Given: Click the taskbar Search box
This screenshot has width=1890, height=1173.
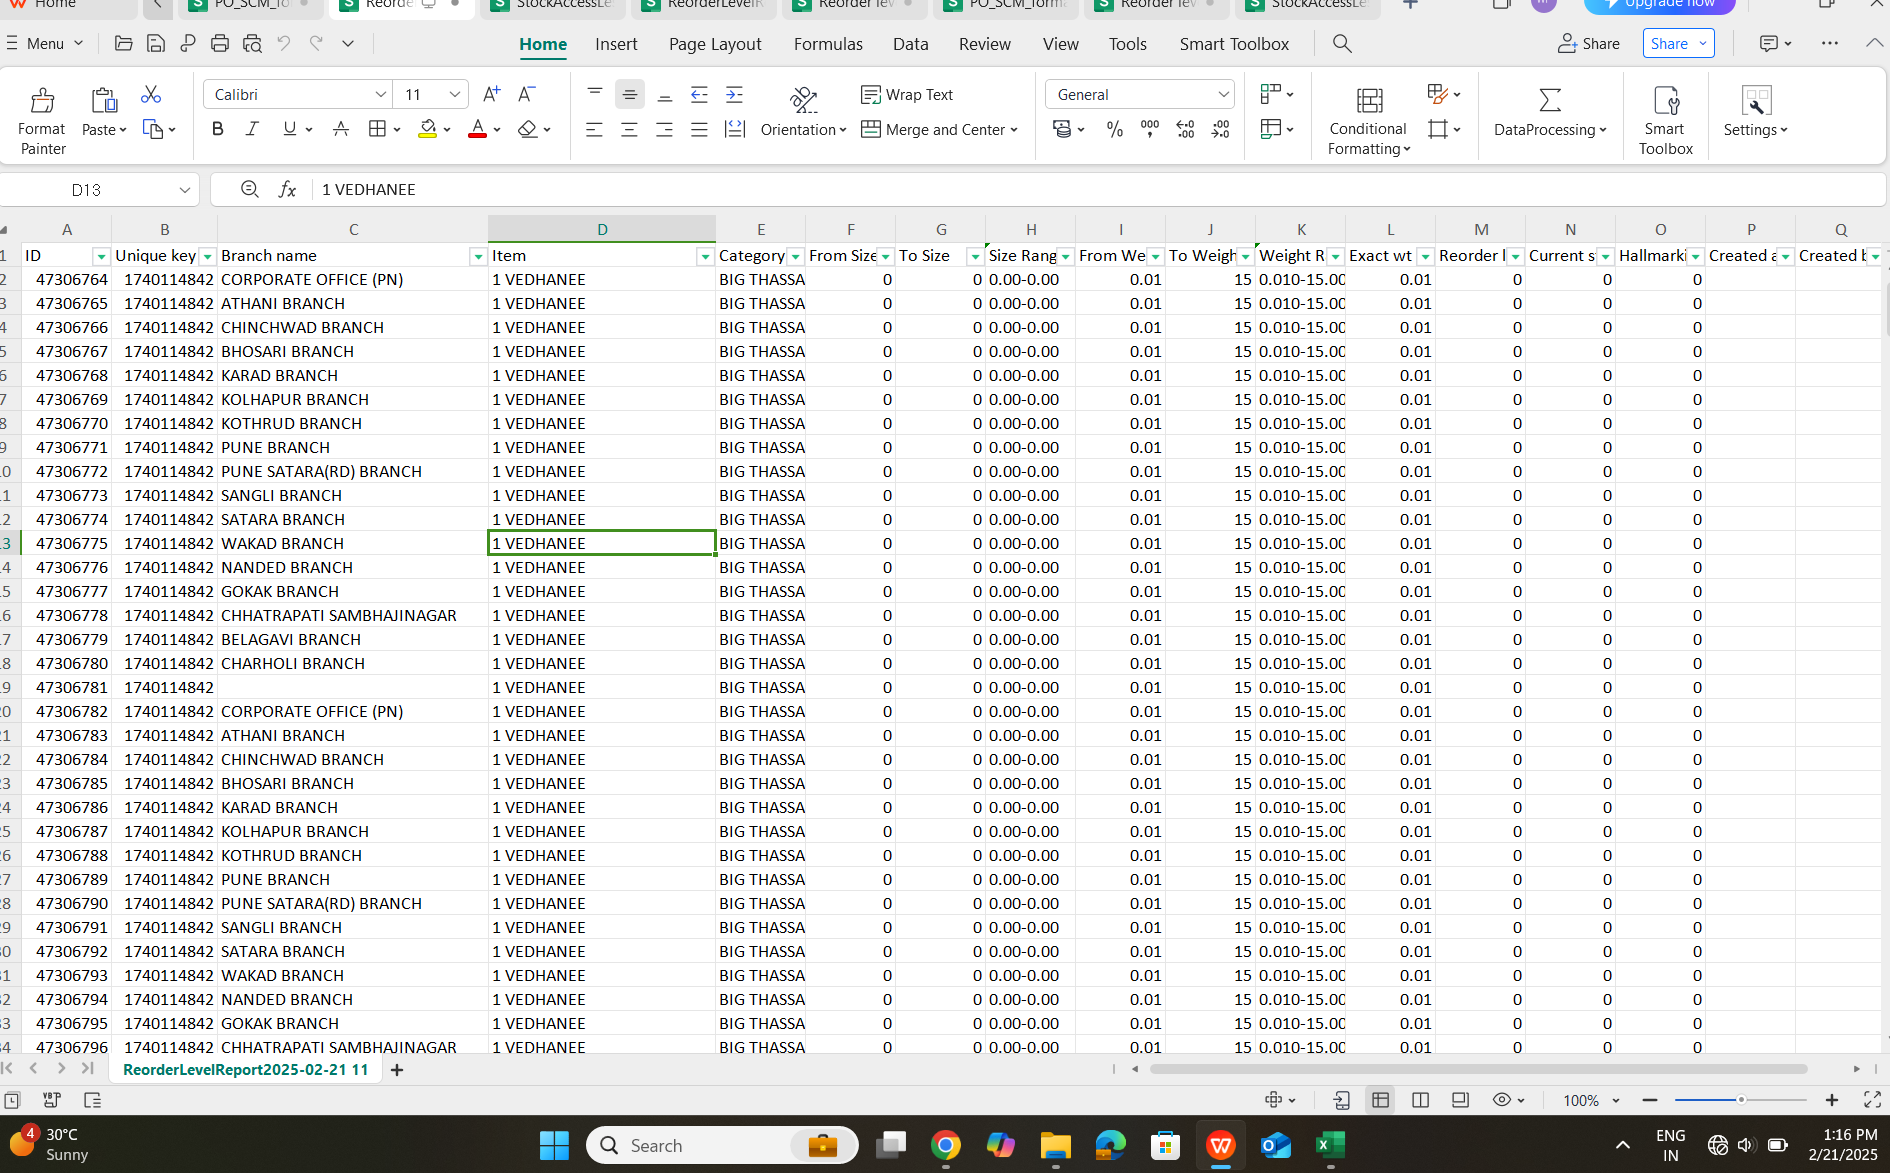Looking at the screenshot, I should (722, 1145).
